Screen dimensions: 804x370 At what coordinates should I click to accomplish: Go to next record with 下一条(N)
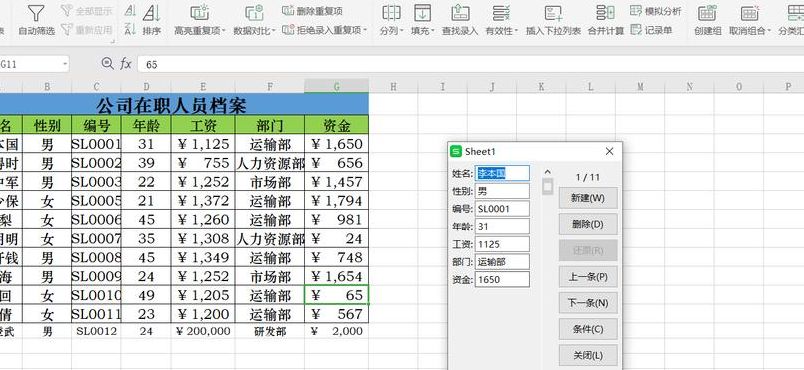[588, 303]
